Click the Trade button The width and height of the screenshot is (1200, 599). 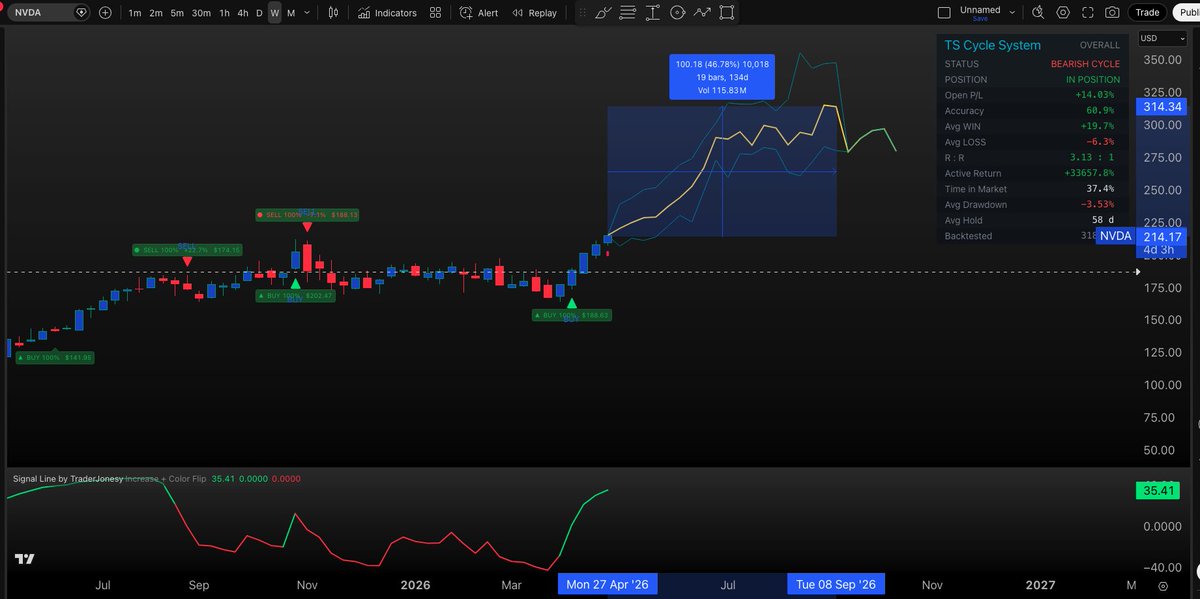pos(1147,13)
